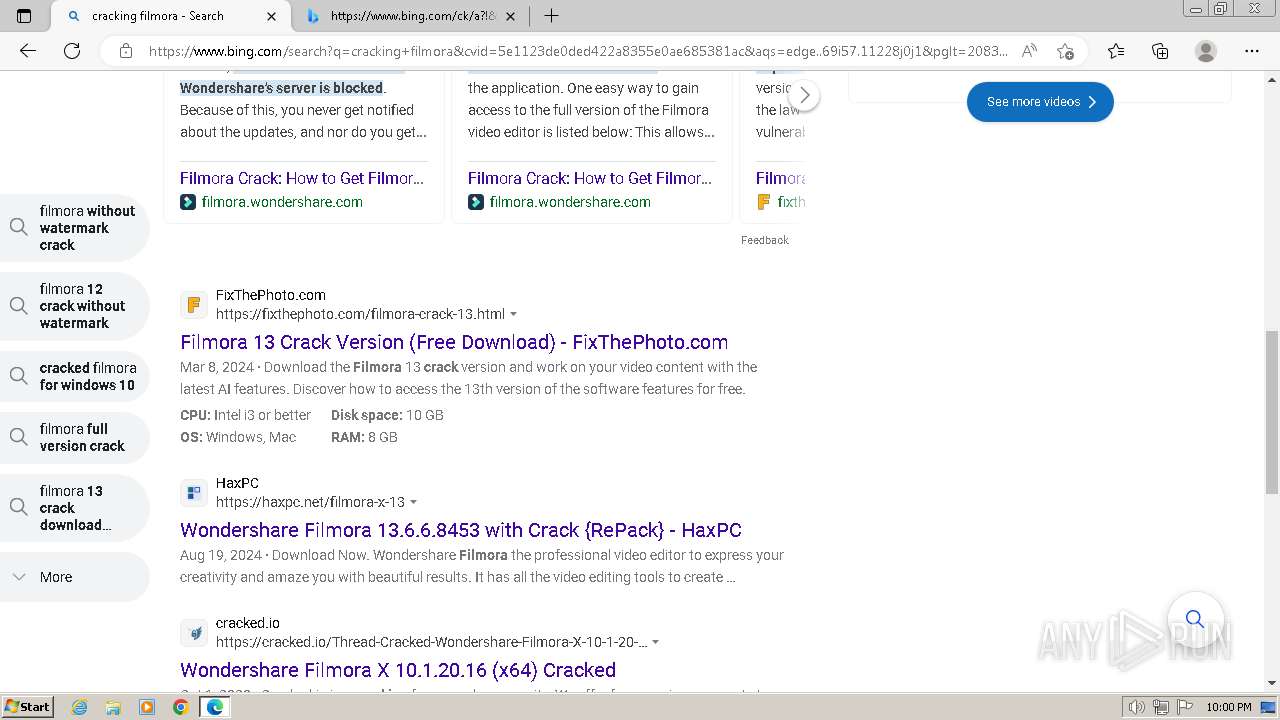1280x720 pixels.
Task: Open Edge Settings and more ellipsis menu
Action: pos(1252,51)
